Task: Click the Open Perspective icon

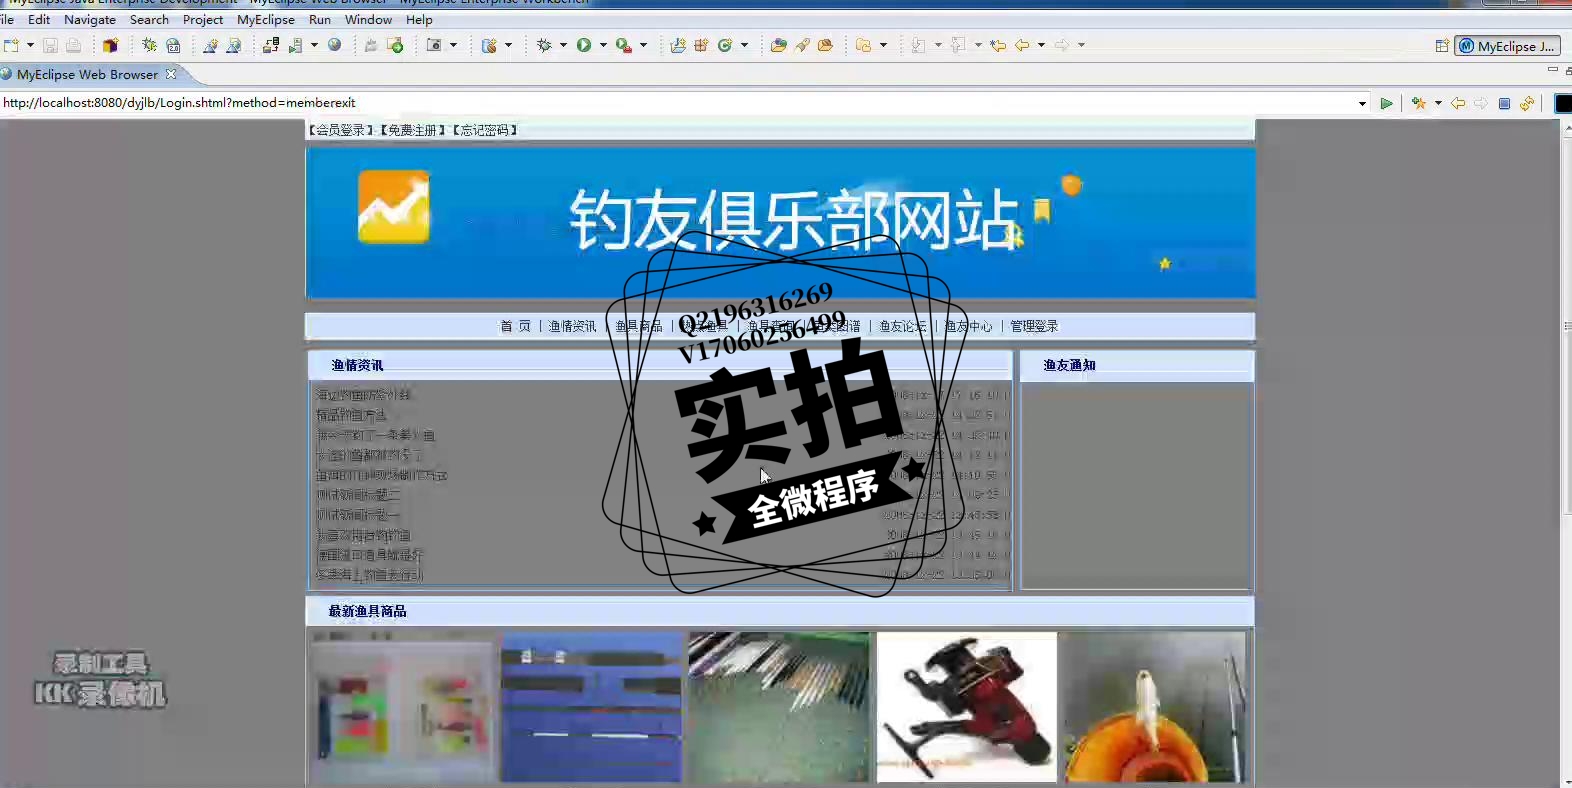Action: [1442, 46]
